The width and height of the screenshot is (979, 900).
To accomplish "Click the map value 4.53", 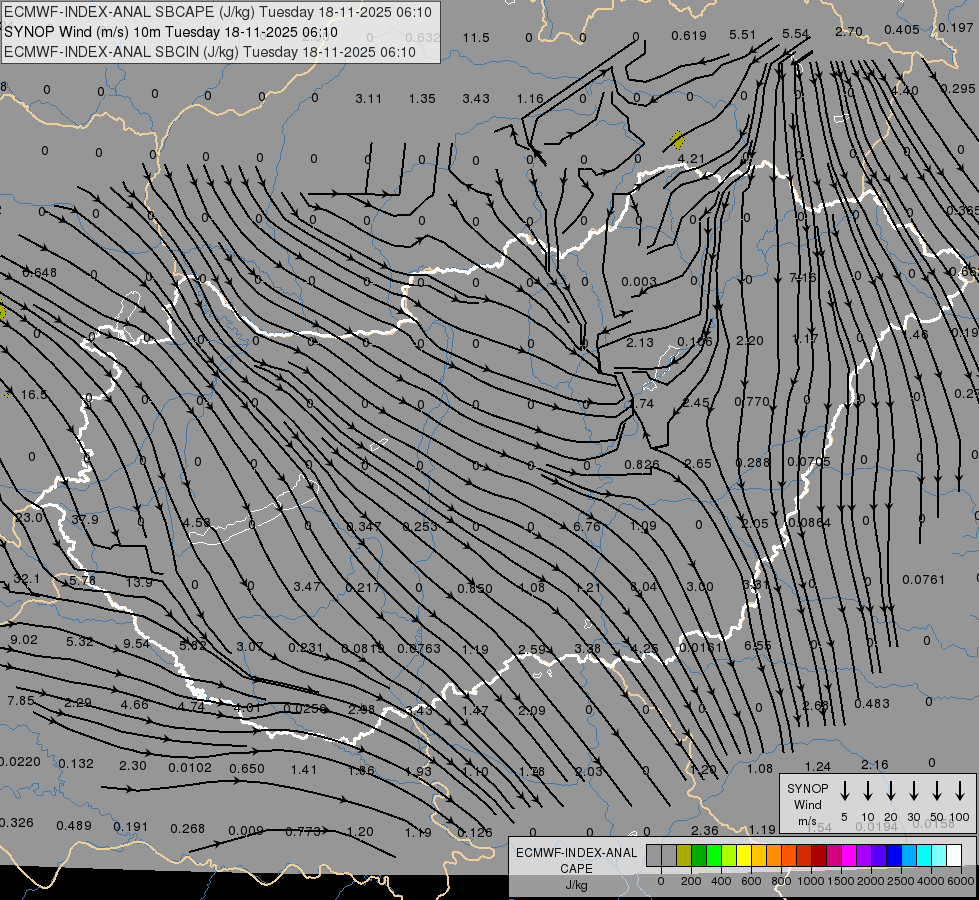I will [197, 523].
